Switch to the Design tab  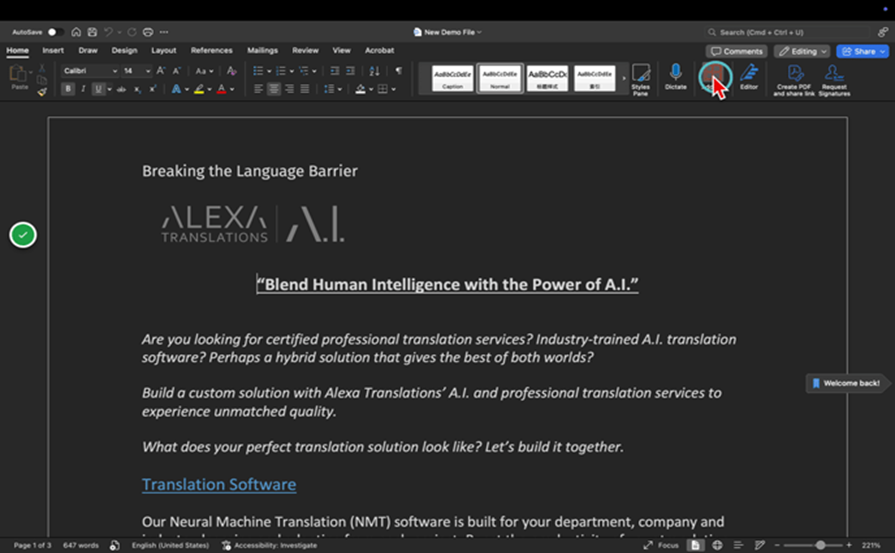coord(124,50)
